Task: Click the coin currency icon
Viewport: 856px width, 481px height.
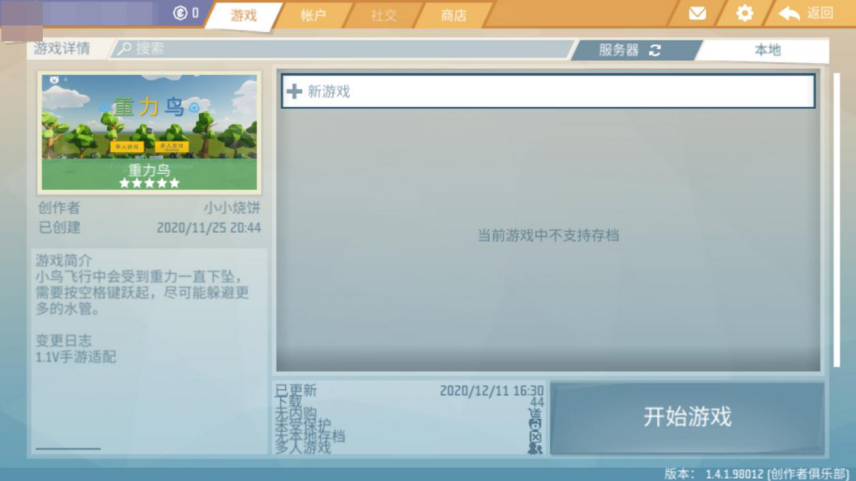Action: (x=180, y=13)
